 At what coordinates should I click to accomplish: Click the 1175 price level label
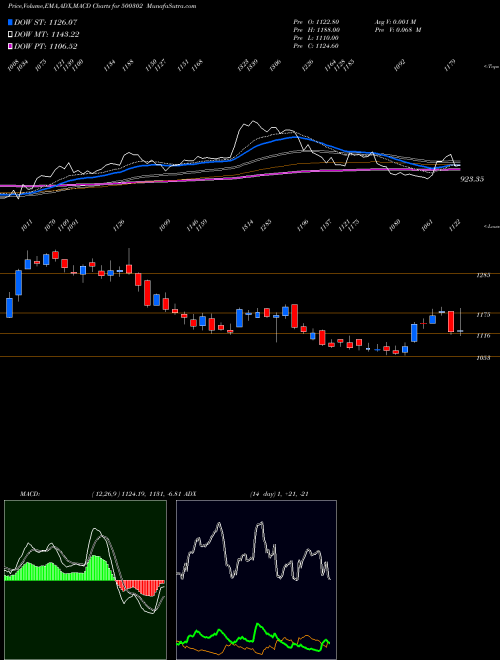click(x=483, y=314)
